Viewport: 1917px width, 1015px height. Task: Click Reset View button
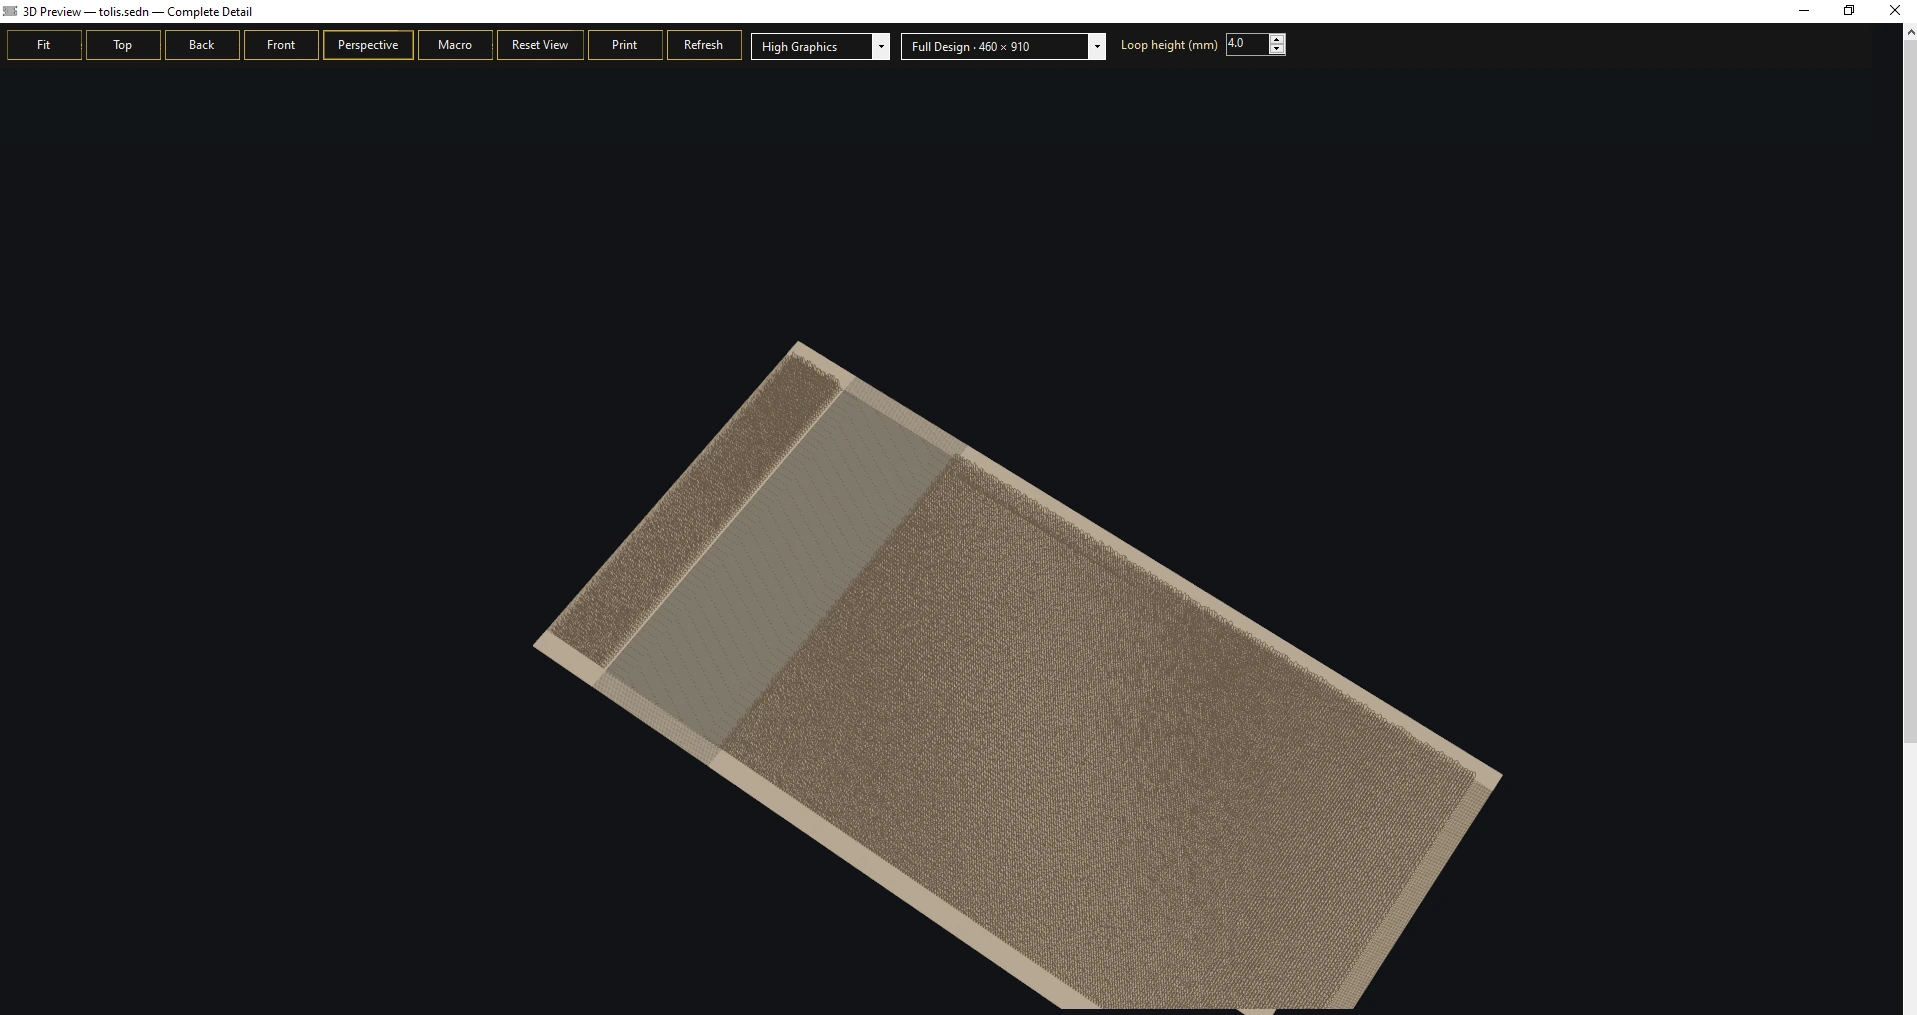pyautogui.click(x=540, y=45)
